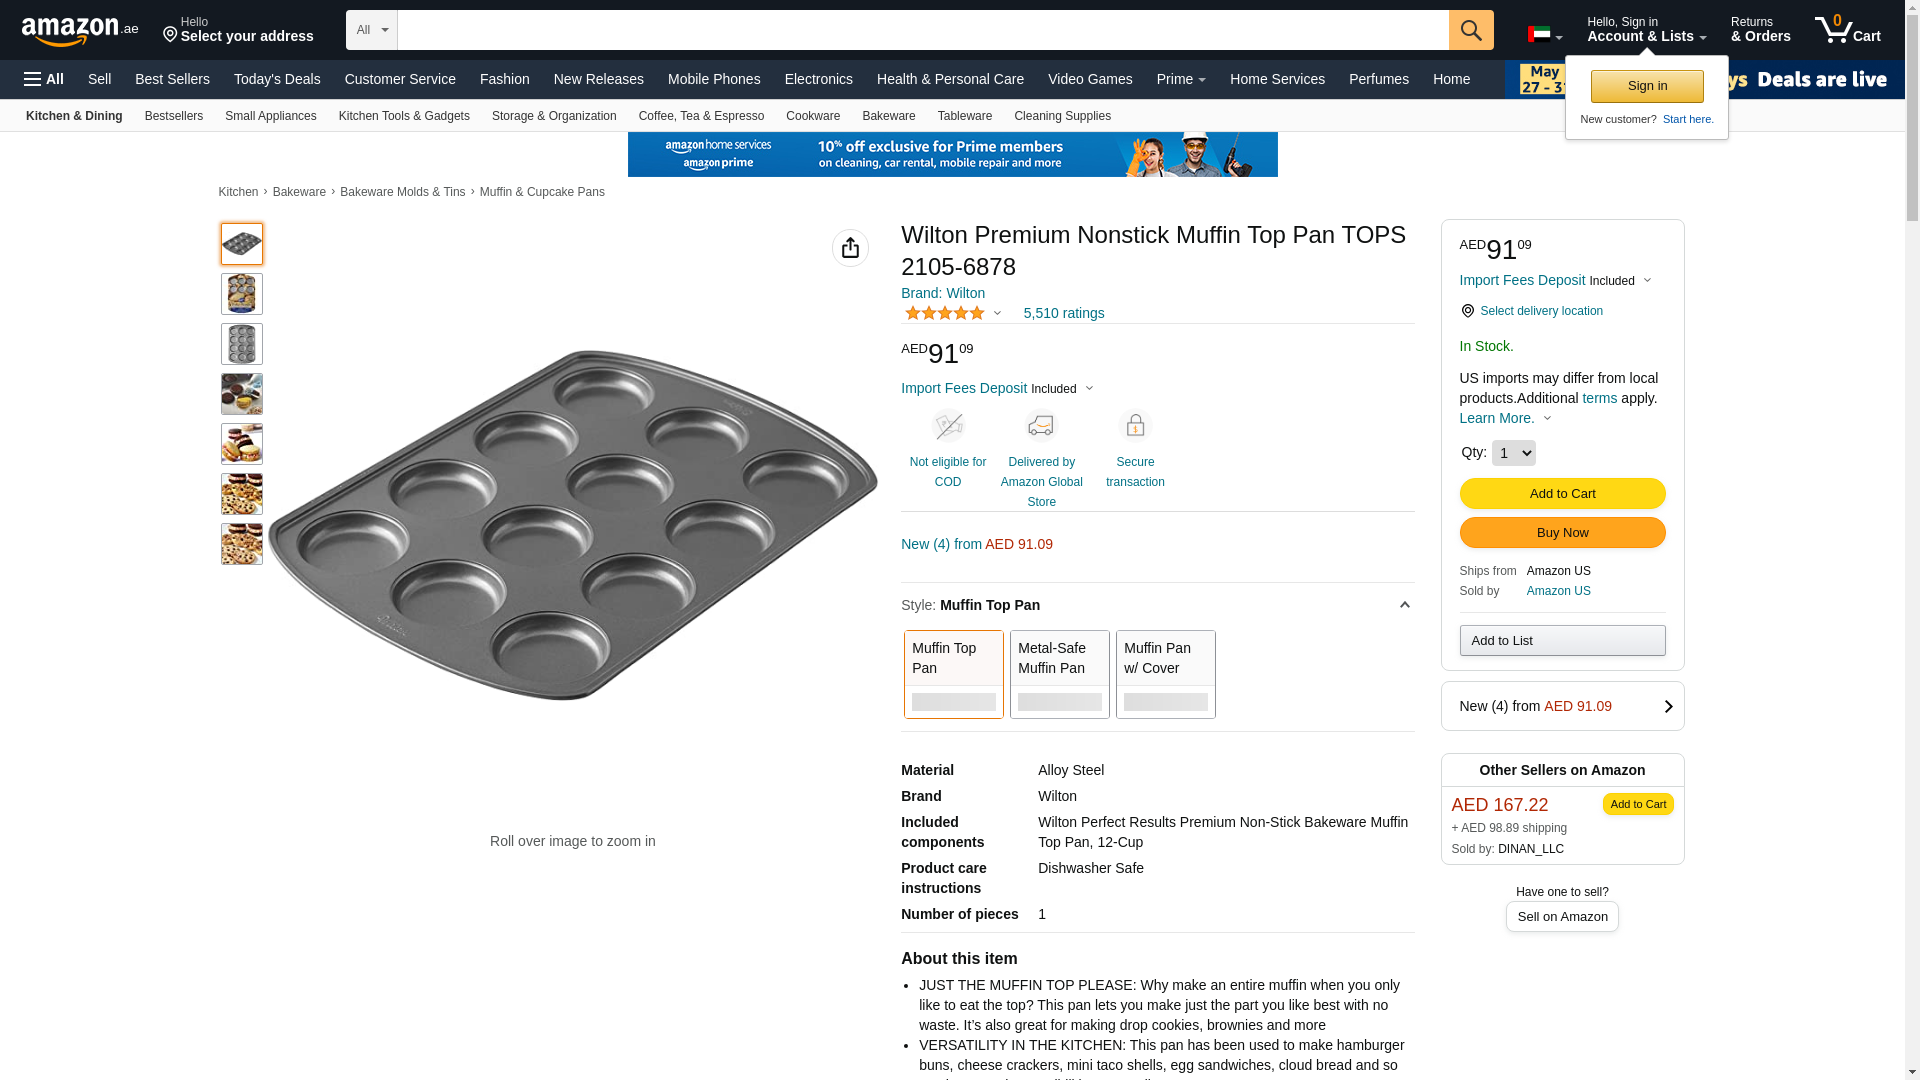The width and height of the screenshot is (1920, 1080).
Task: Select the second product thumbnail image
Action: tap(242, 294)
